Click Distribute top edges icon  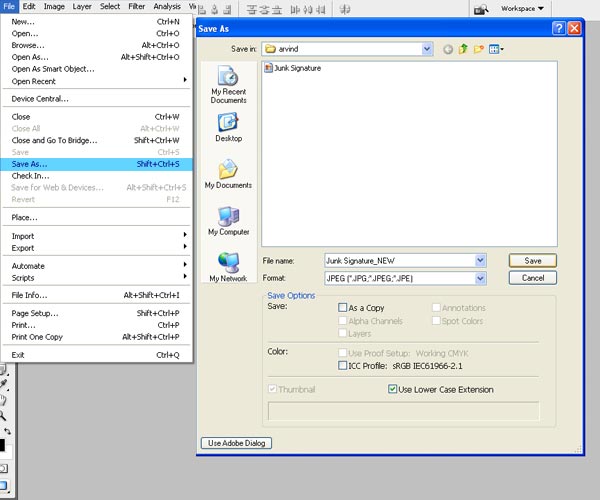251,10
